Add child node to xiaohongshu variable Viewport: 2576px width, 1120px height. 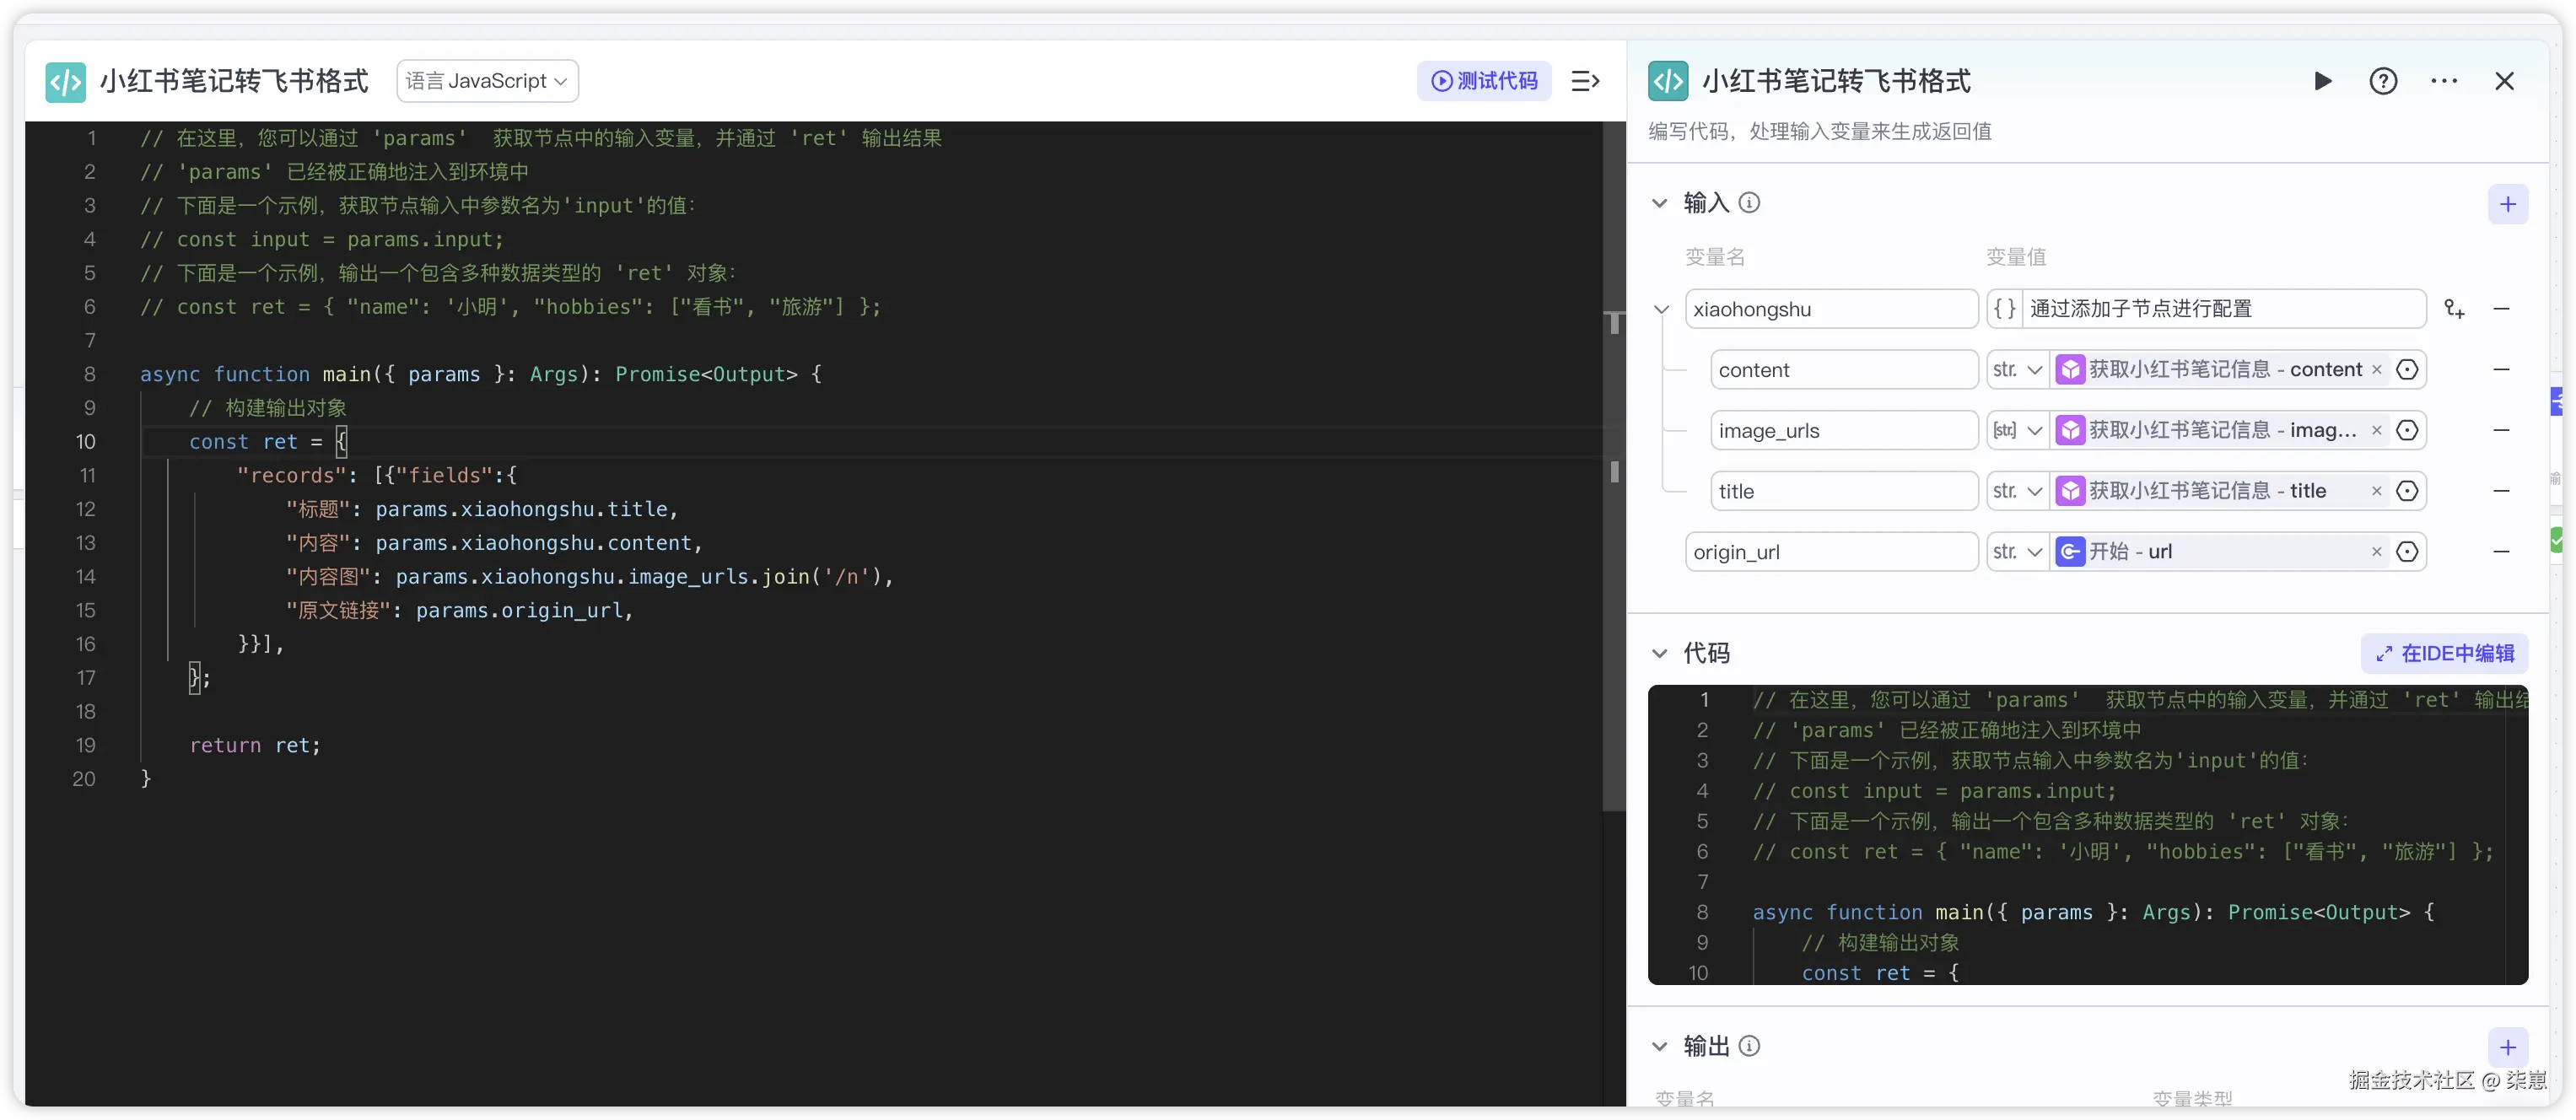pos(2454,309)
